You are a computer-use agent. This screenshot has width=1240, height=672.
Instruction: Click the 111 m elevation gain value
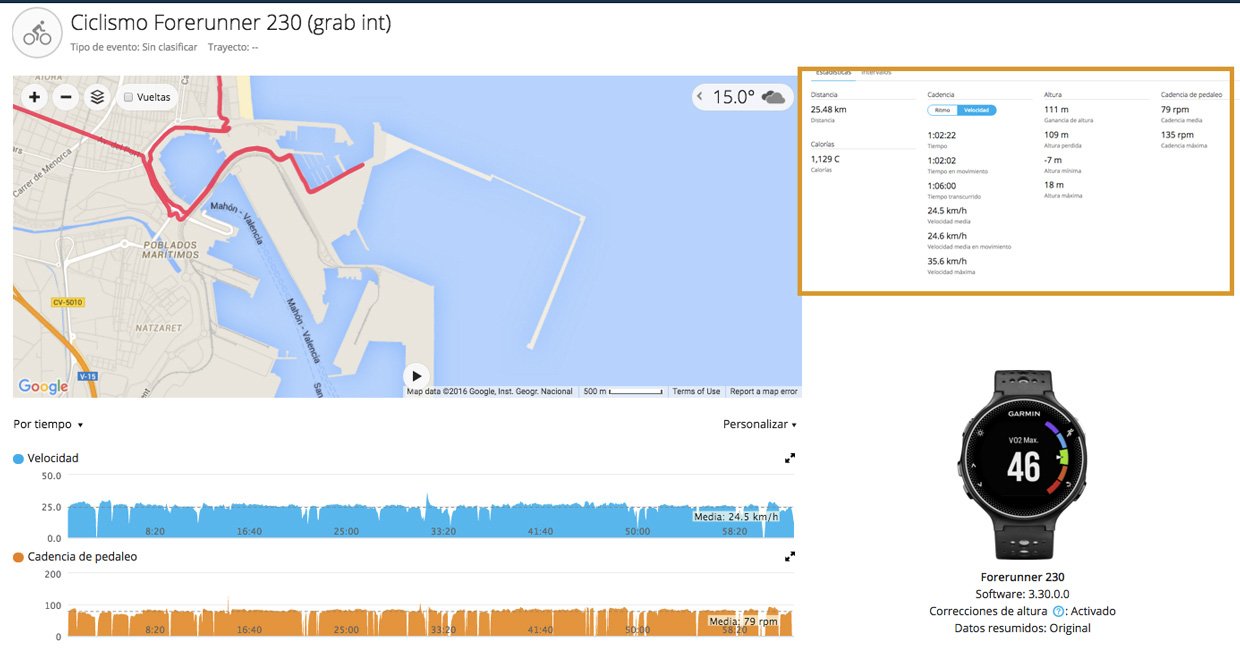pyautogui.click(x=1057, y=109)
